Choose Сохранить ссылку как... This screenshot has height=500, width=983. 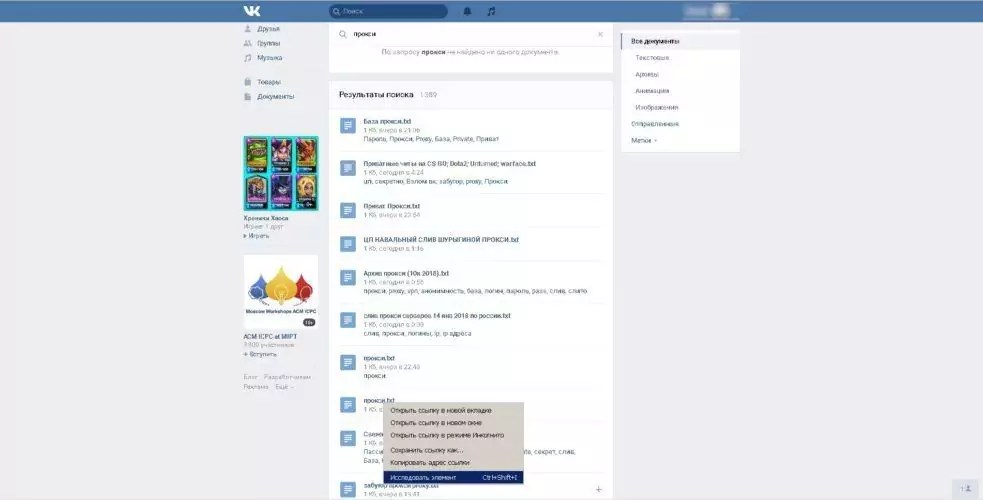pyautogui.click(x=453, y=451)
